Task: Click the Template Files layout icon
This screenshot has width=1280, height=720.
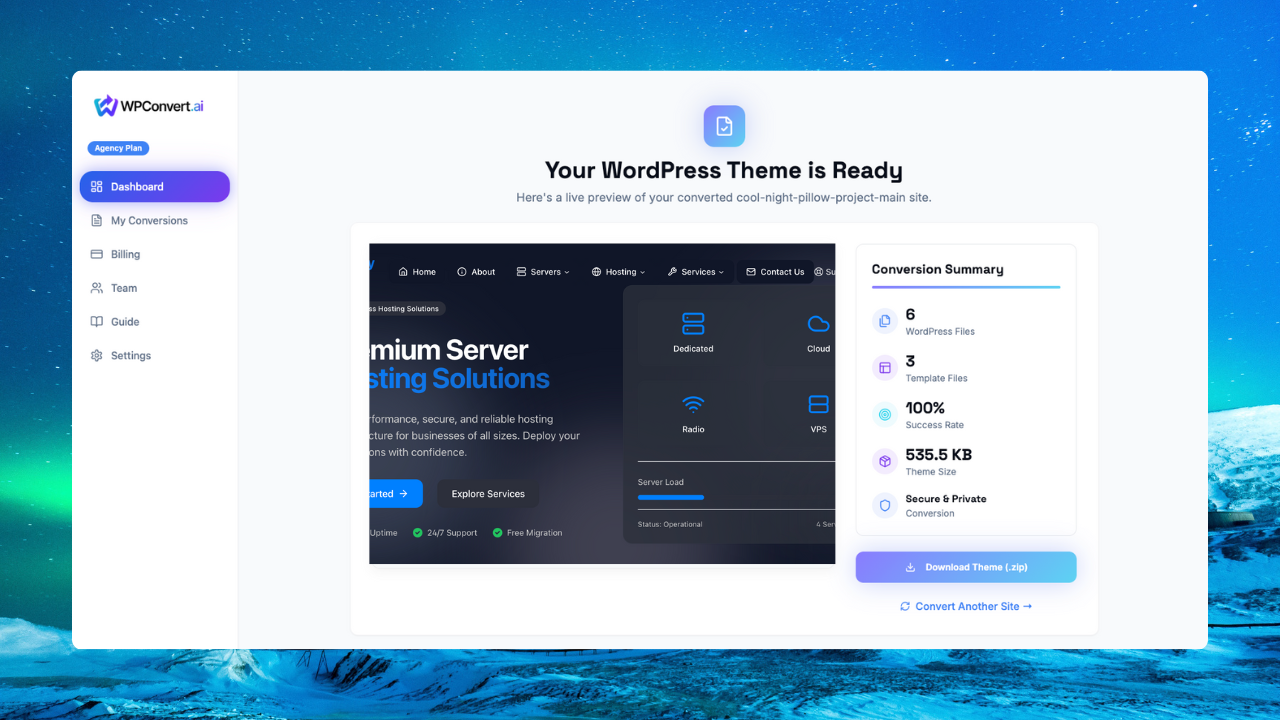Action: (x=885, y=368)
